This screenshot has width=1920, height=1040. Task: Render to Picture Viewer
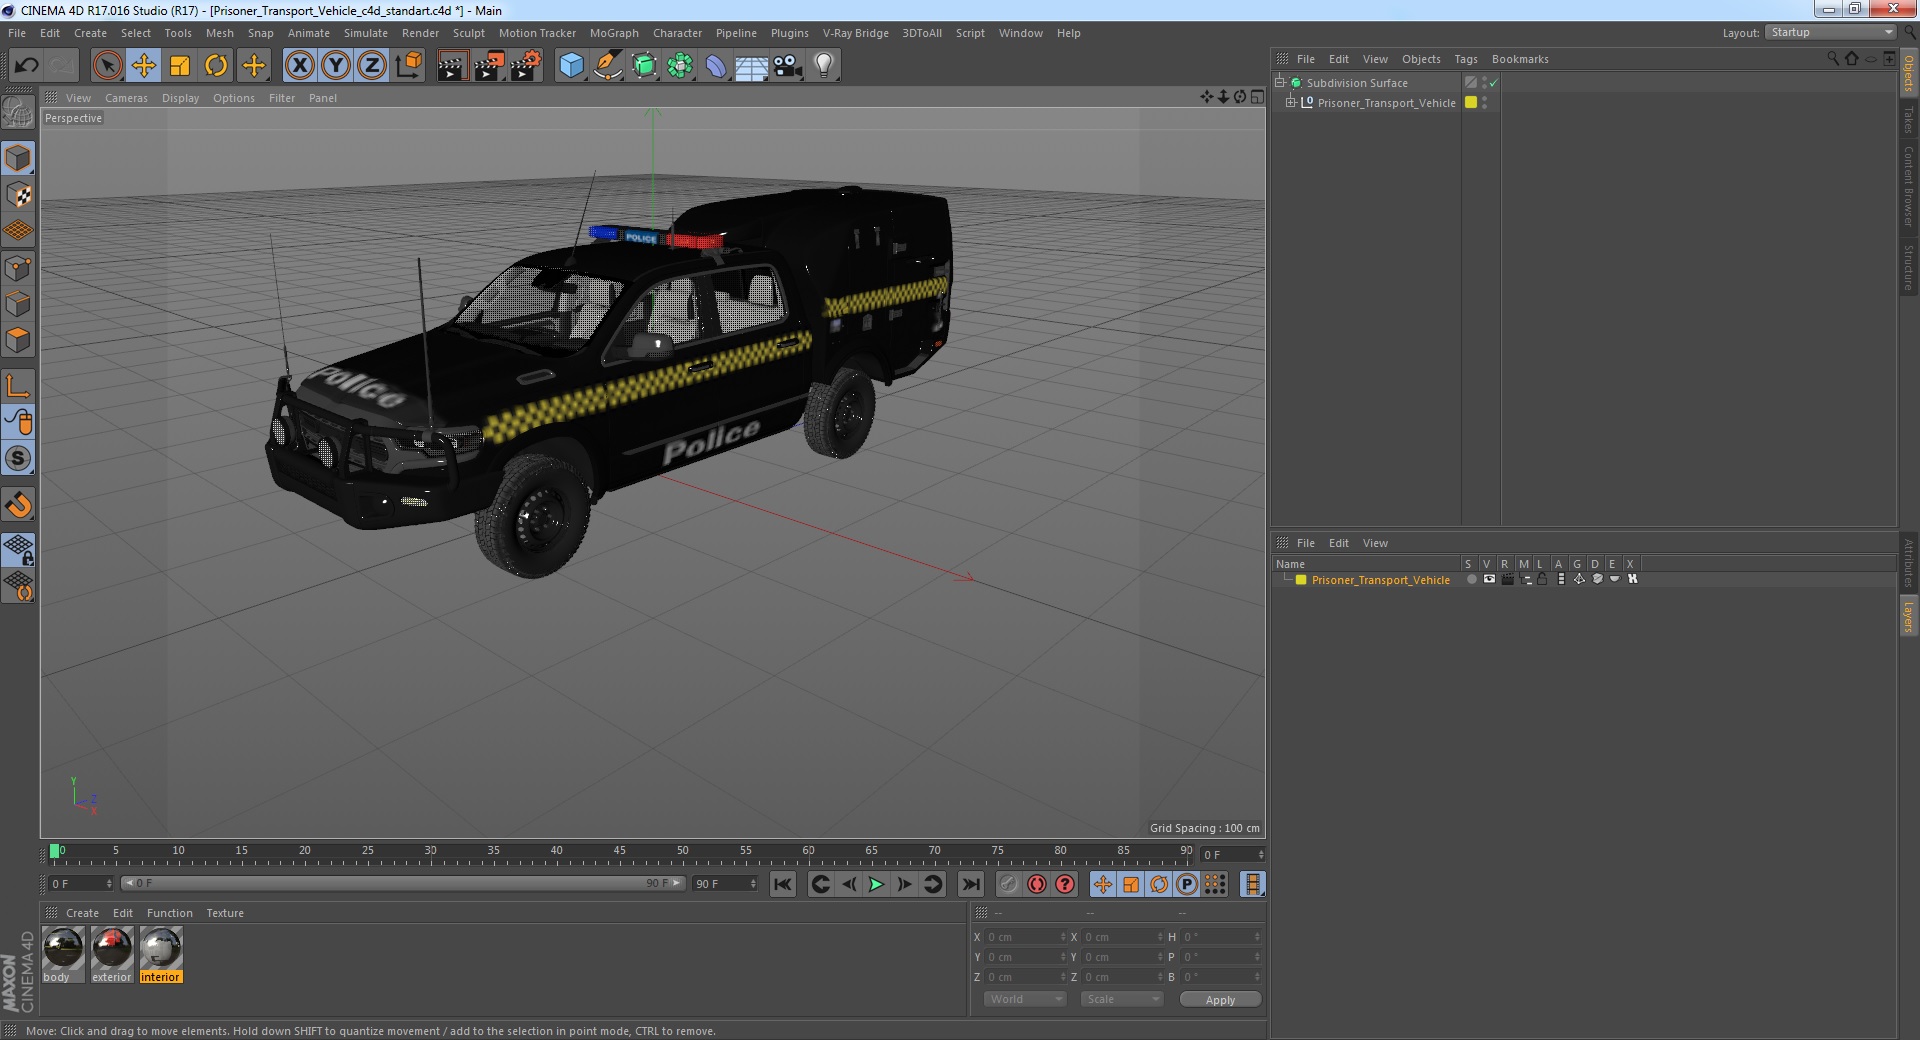pos(489,66)
